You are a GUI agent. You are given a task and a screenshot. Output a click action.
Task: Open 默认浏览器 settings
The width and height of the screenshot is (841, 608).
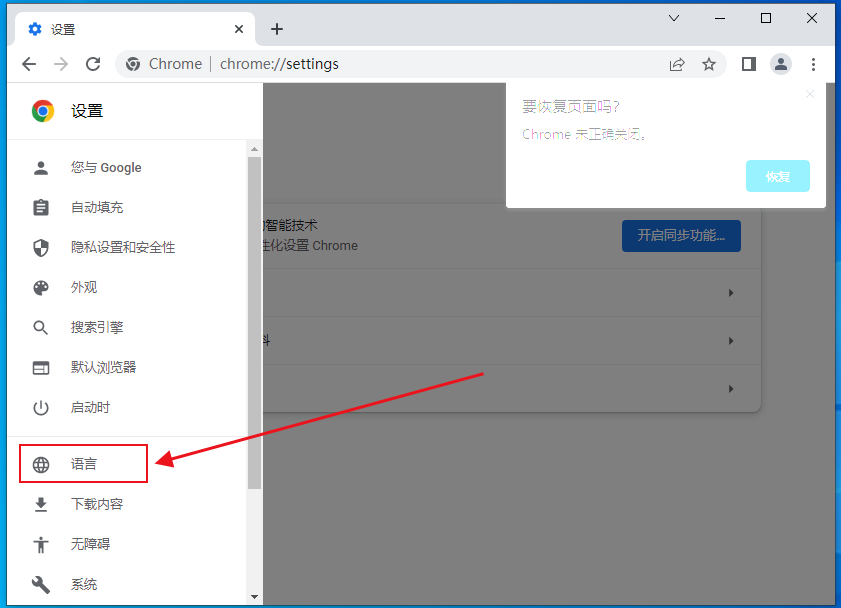tap(127, 368)
